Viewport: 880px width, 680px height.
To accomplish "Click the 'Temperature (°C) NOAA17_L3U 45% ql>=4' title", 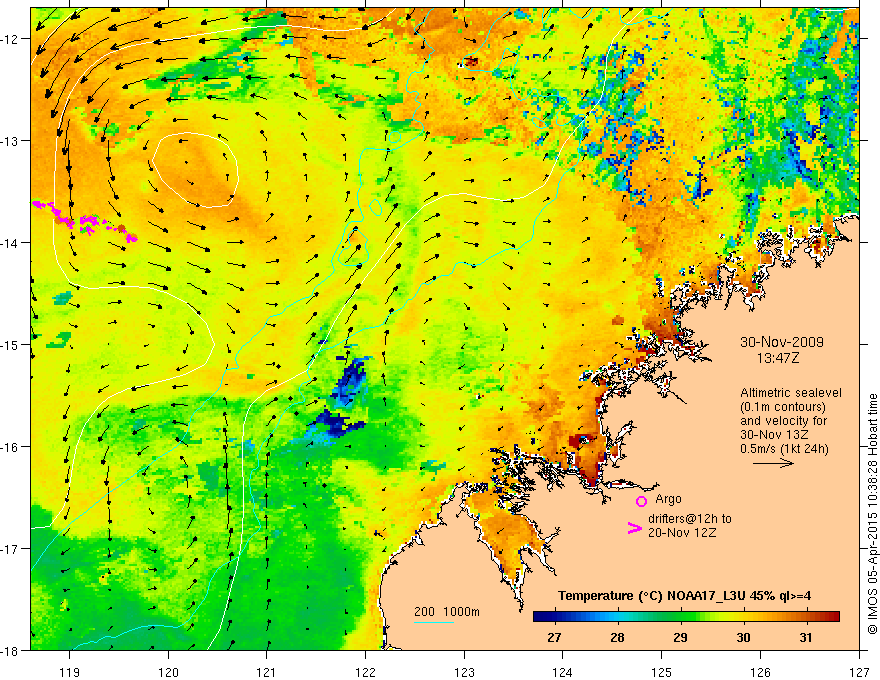I will pyautogui.click(x=684, y=596).
